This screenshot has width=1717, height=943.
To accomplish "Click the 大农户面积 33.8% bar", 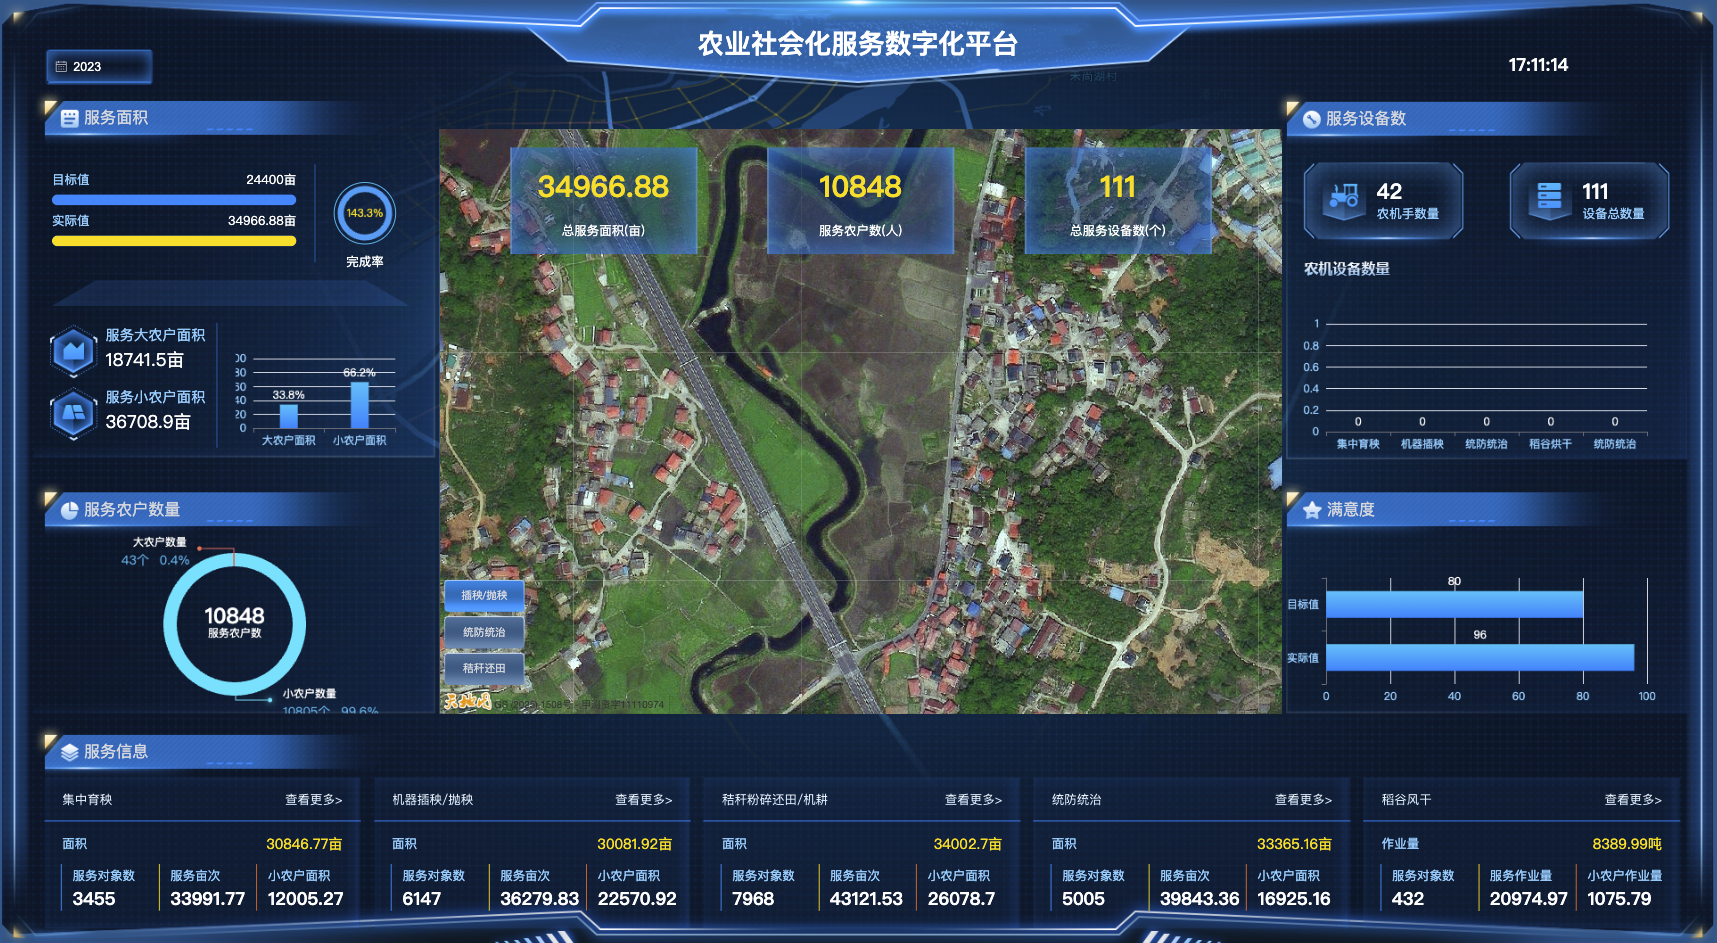I will pos(289,416).
